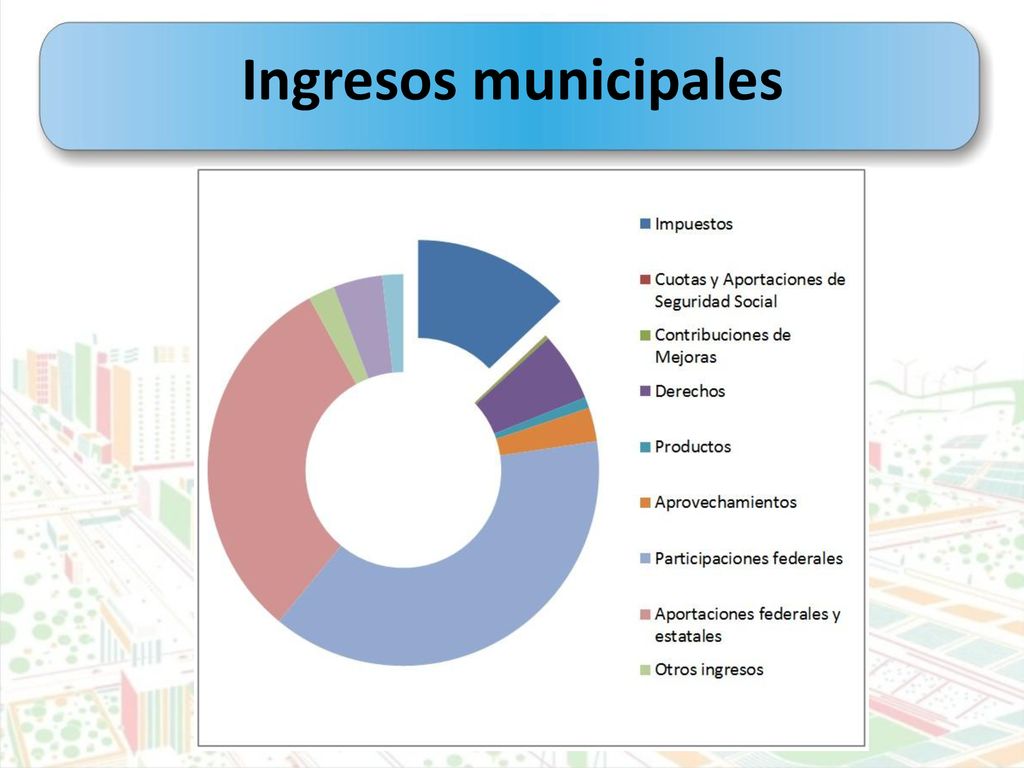The height and width of the screenshot is (768, 1024).
Task: Click the Impuestos blue legend swatch
Action: click(x=645, y=224)
